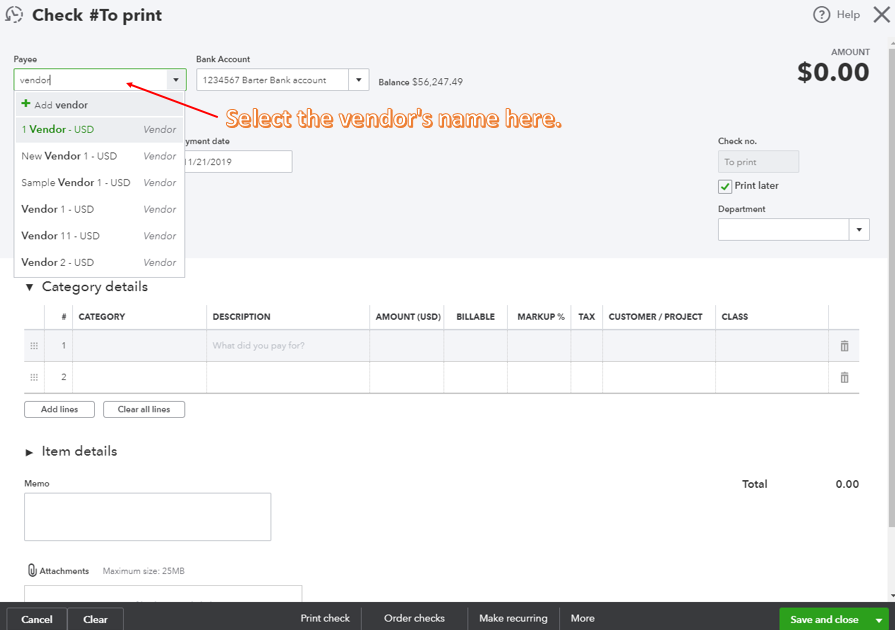This screenshot has width=895, height=630.
Task: Click Print check in footer
Action: click(x=325, y=619)
